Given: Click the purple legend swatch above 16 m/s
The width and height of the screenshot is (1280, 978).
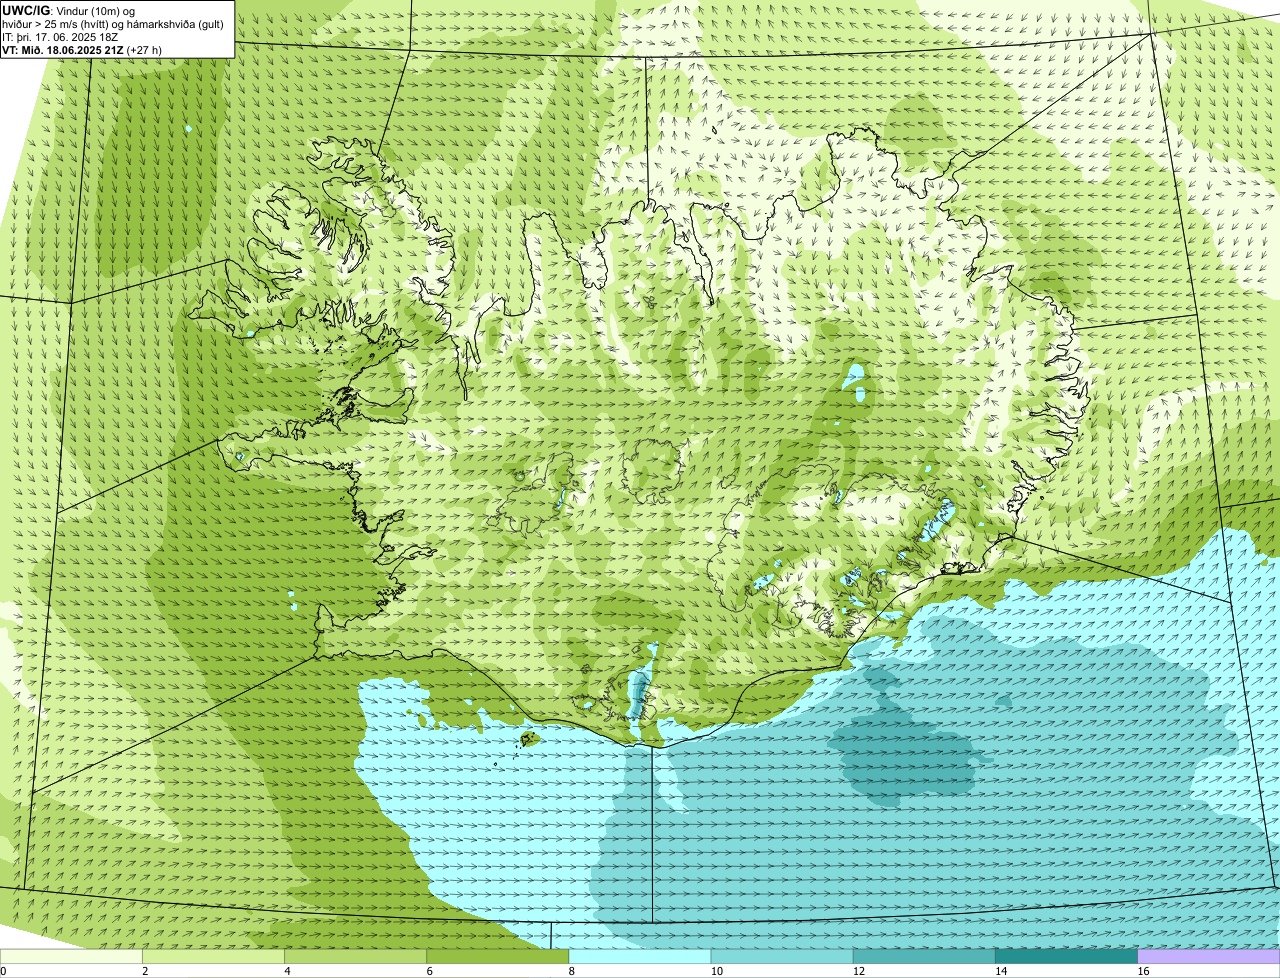Looking at the screenshot, I should (x=1209, y=957).
